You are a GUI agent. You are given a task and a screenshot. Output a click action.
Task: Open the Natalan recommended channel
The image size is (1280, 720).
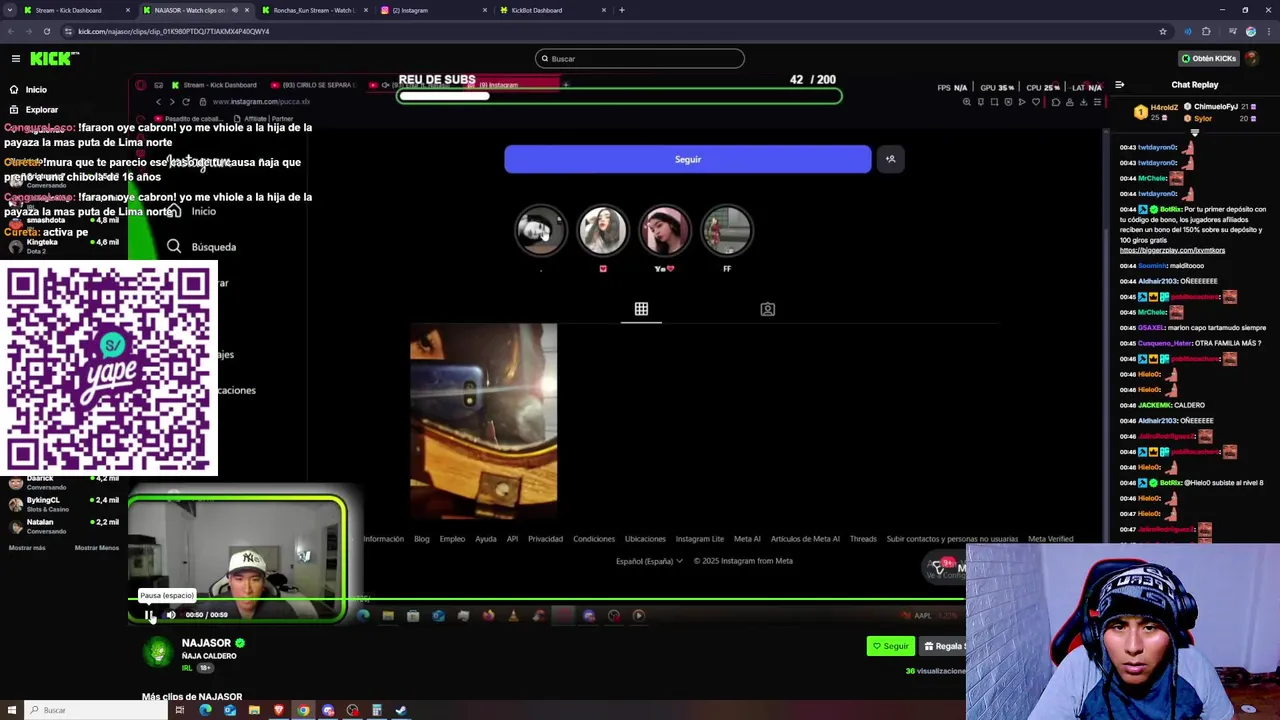coord(65,526)
